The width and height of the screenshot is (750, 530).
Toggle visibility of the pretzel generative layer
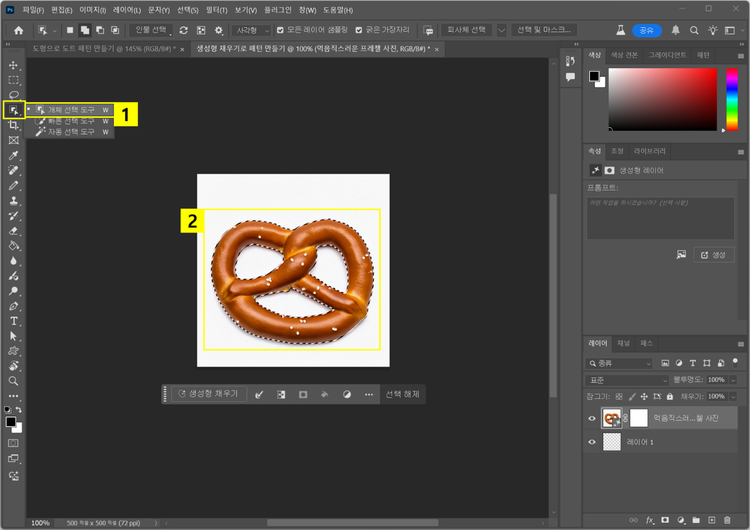click(592, 418)
